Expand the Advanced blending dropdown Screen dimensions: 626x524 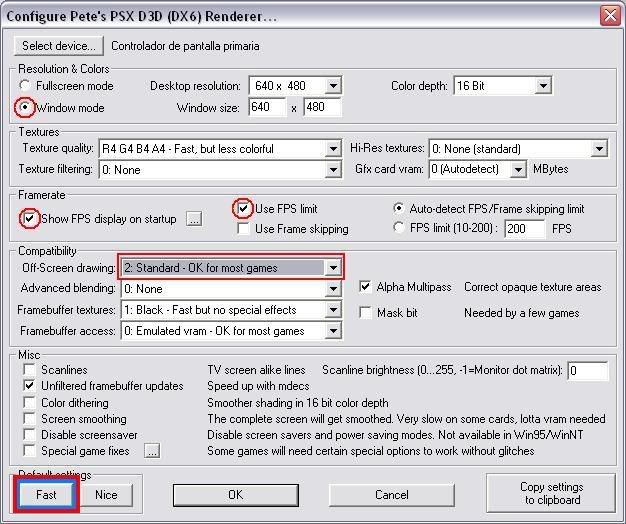[333, 289]
